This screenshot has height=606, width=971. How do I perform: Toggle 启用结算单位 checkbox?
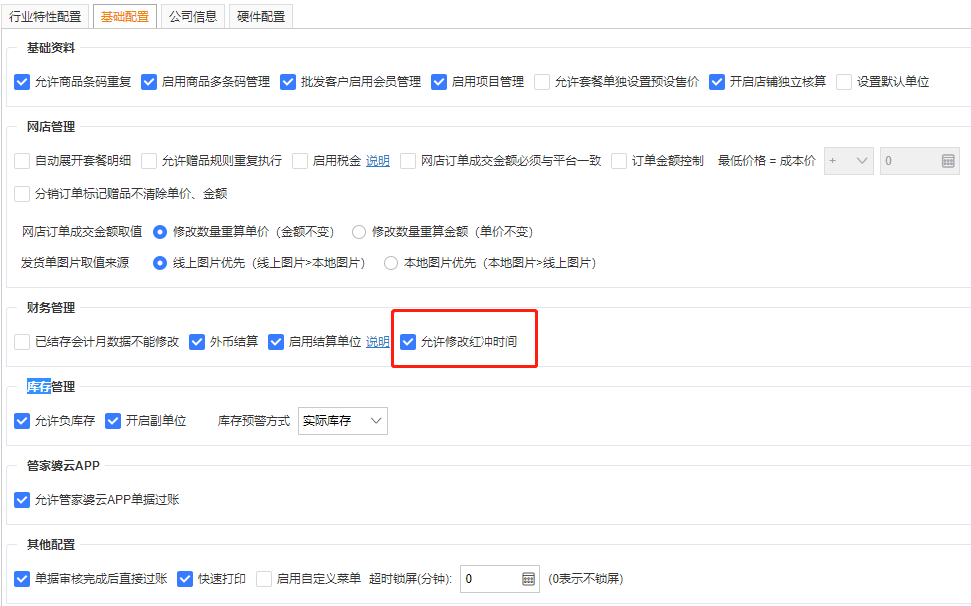[x=276, y=342]
